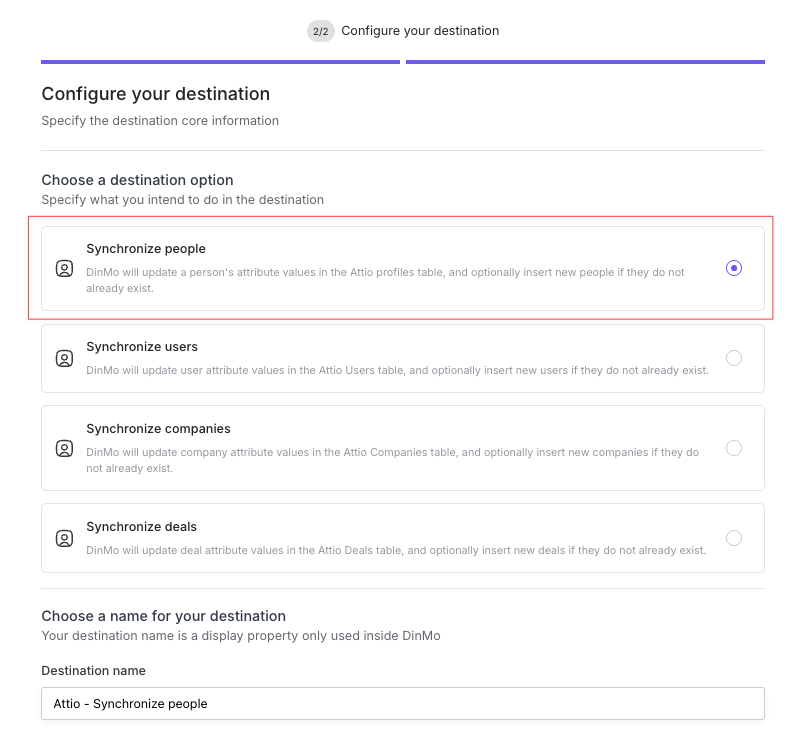Select the Synchronize people radio button

pyautogui.click(x=734, y=268)
